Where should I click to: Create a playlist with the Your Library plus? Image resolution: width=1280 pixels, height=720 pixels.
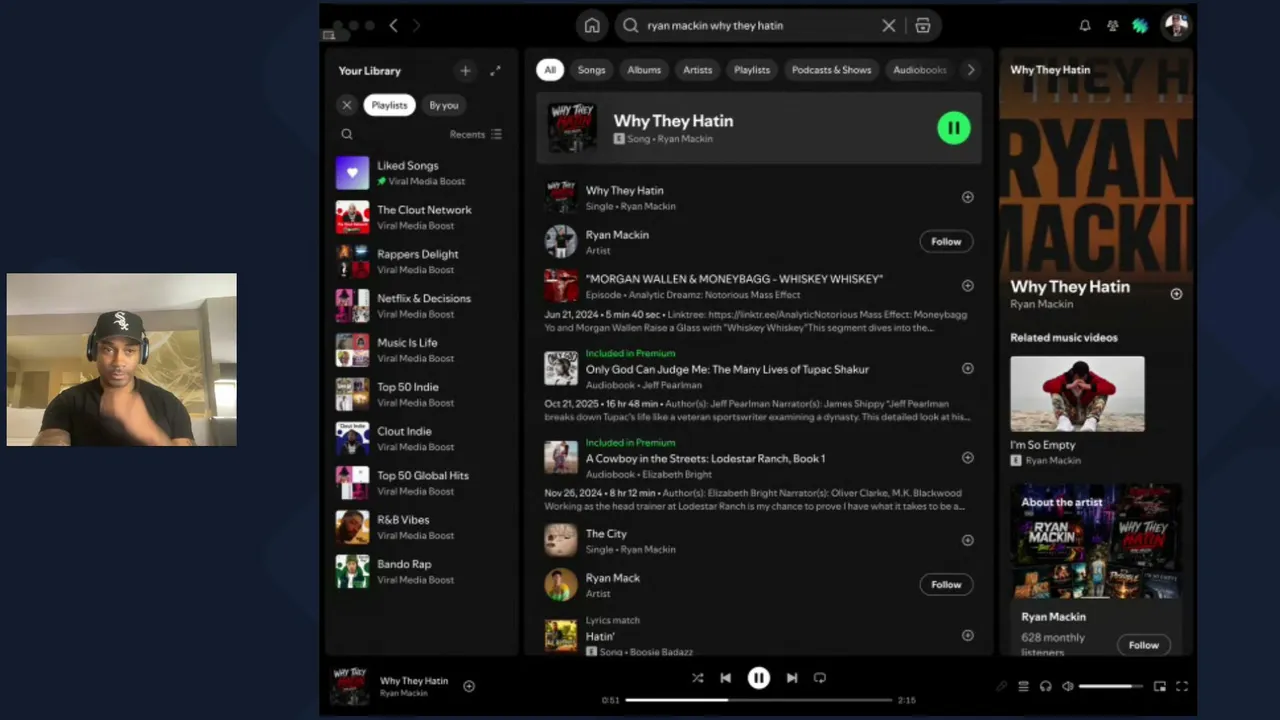pyautogui.click(x=465, y=71)
